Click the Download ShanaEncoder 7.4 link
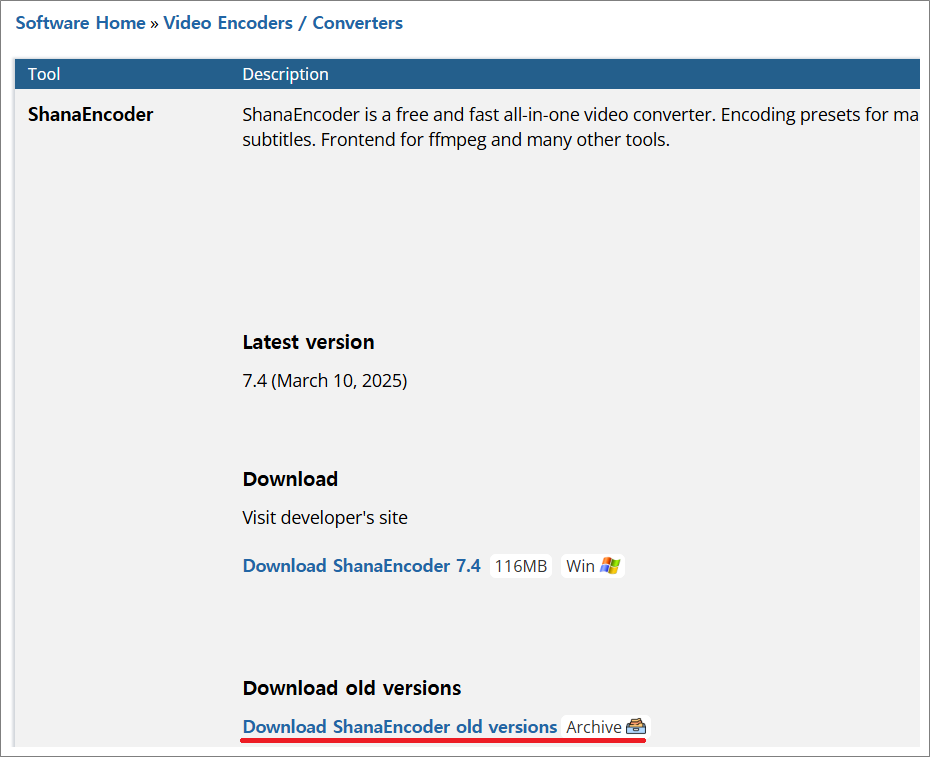The height and width of the screenshot is (757, 930). coord(361,565)
